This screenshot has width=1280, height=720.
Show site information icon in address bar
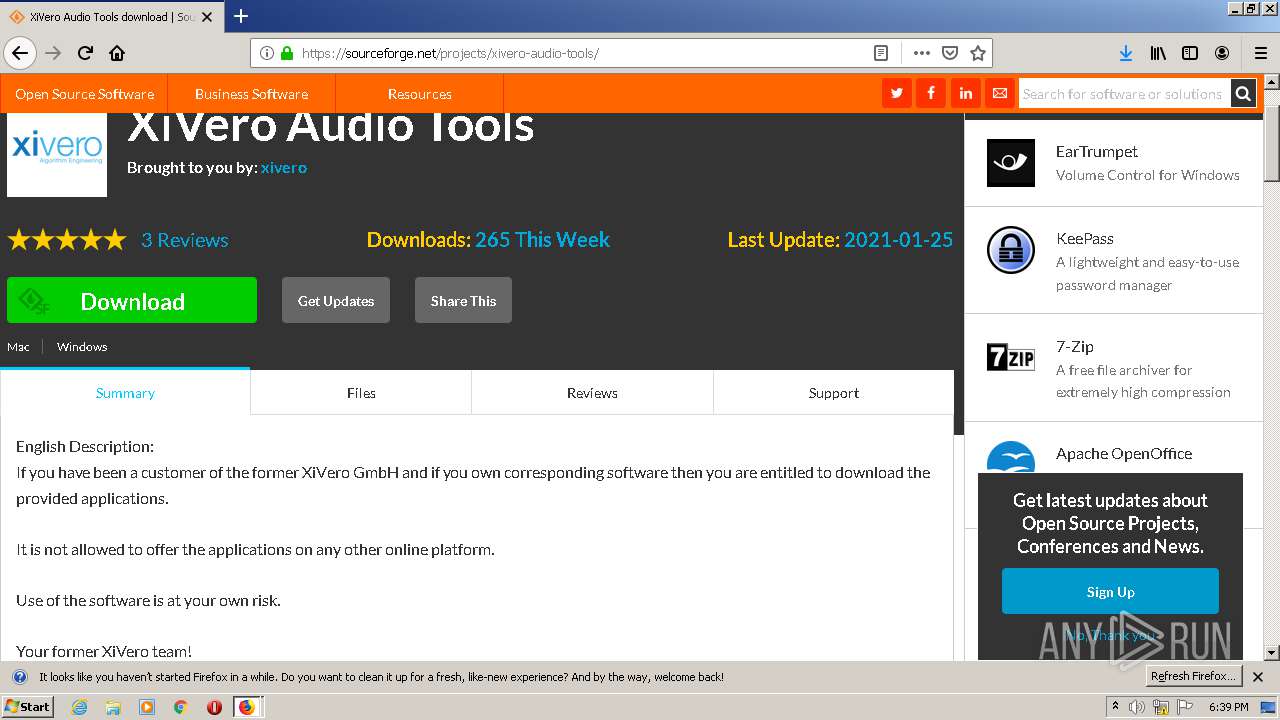pyautogui.click(x=267, y=53)
